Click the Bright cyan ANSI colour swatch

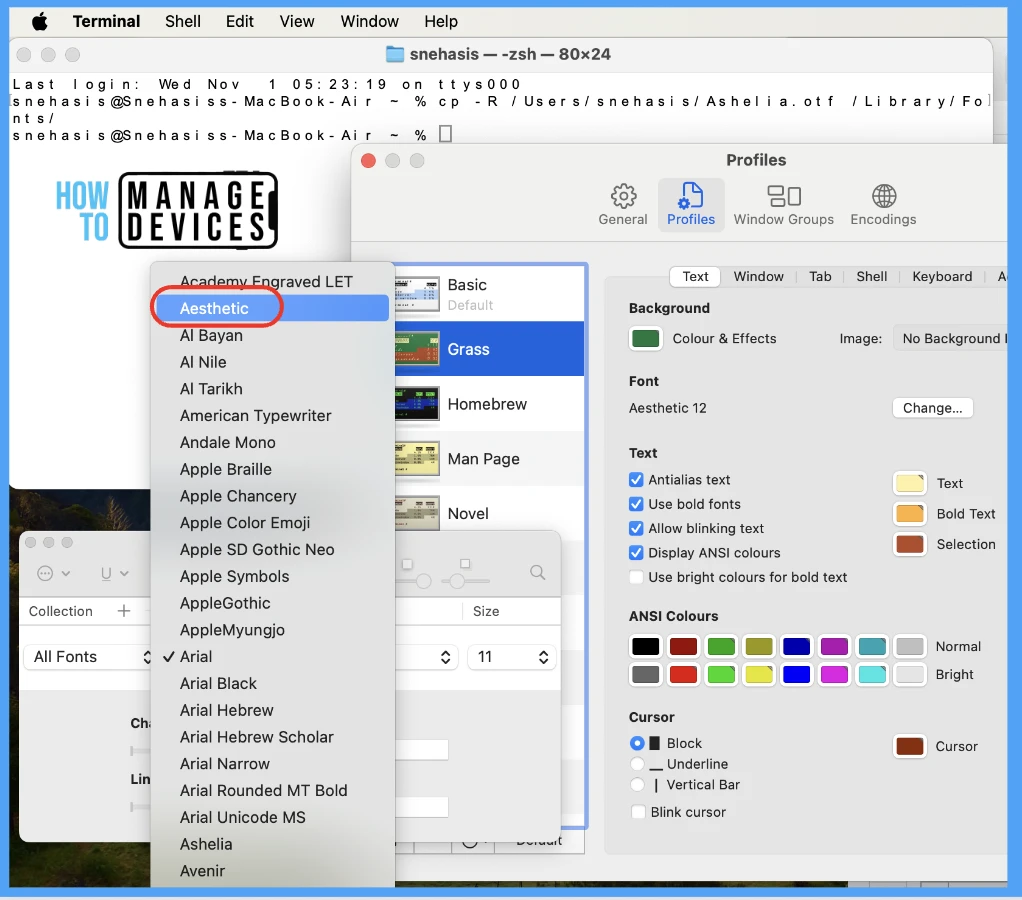pos(872,675)
